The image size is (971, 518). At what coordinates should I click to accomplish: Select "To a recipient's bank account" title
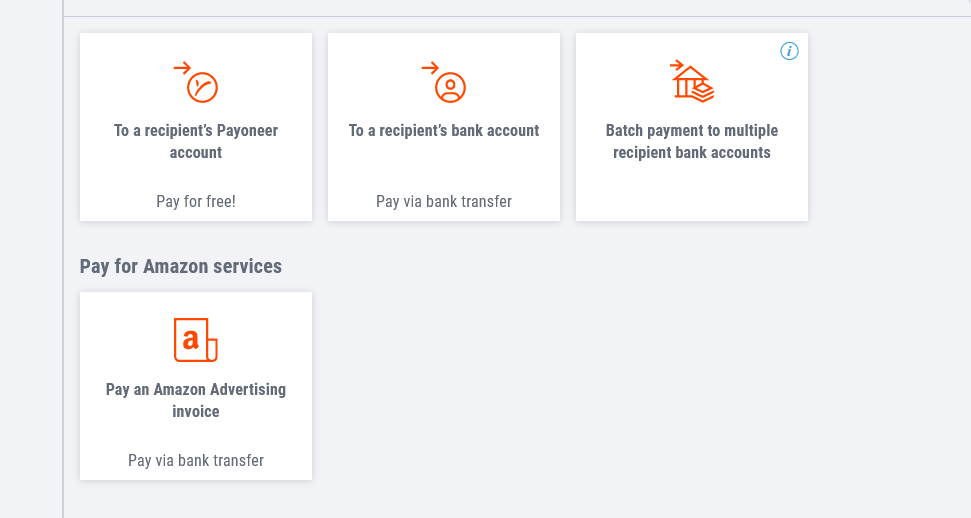point(444,131)
